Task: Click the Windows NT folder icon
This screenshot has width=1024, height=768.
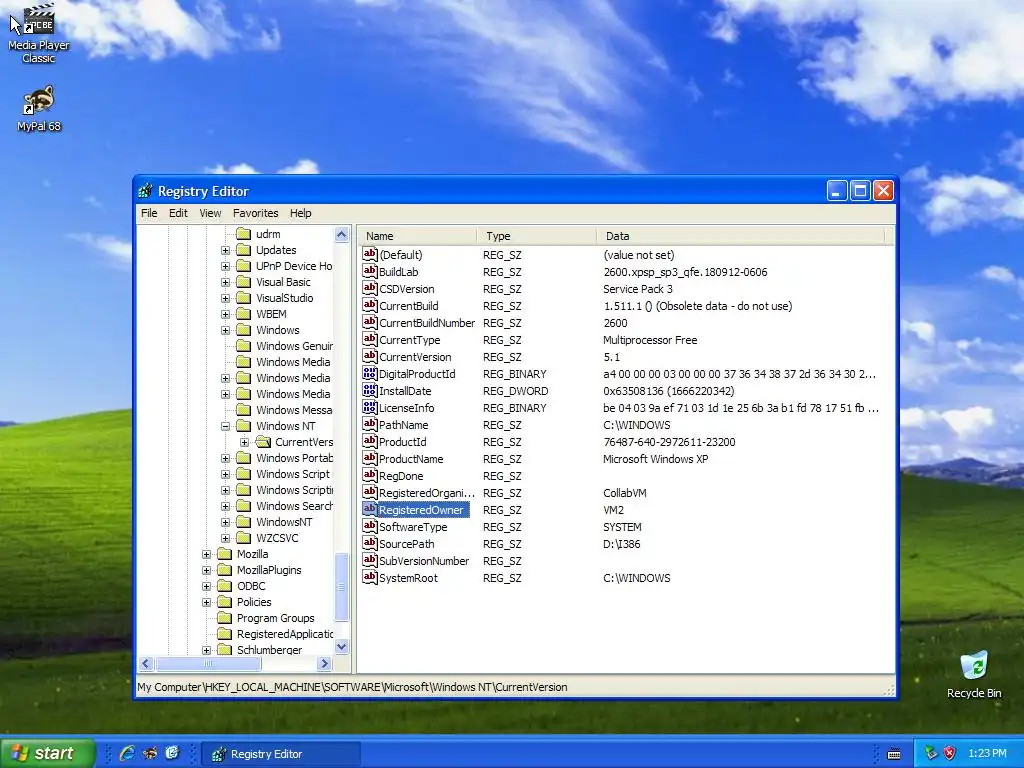Action: (x=244, y=426)
